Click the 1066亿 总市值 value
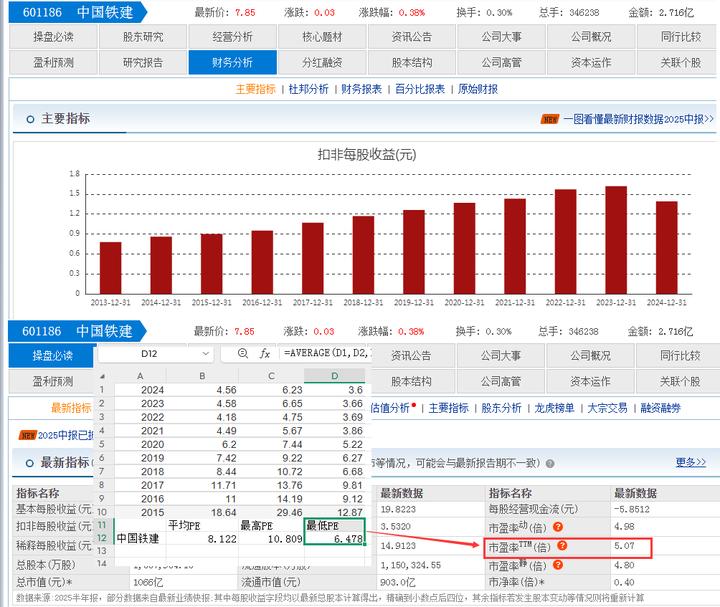Image resolution: width=720 pixels, height=607 pixels. coord(148,582)
